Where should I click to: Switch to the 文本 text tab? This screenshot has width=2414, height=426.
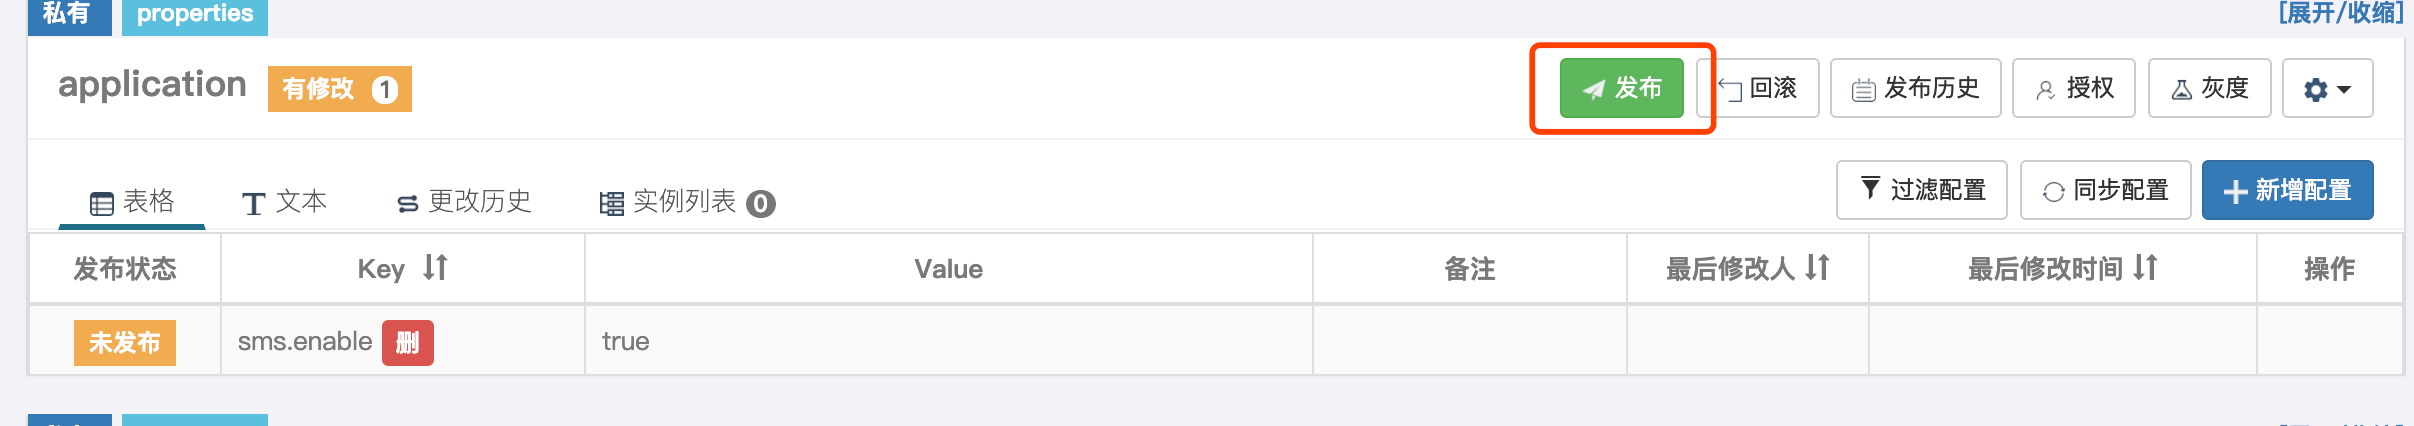tap(284, 202)
